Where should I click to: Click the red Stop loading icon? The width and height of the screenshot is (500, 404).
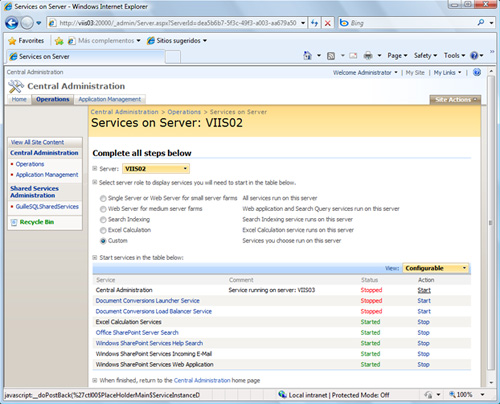[328, 23]
